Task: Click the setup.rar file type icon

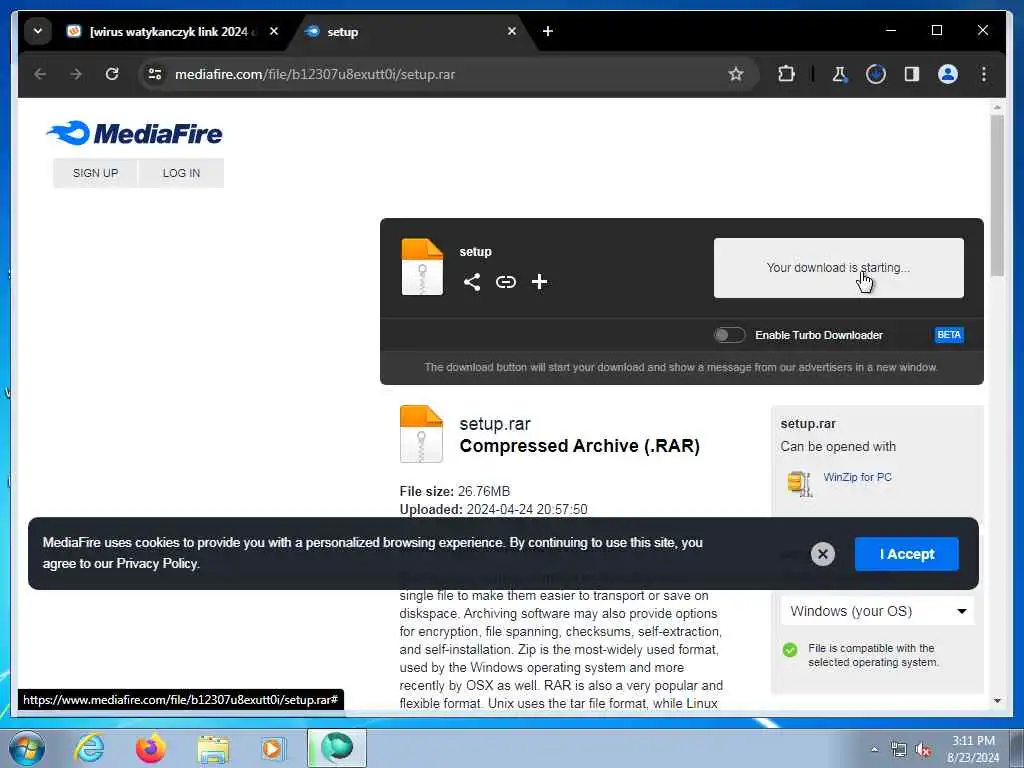Action: pos(421,434)
